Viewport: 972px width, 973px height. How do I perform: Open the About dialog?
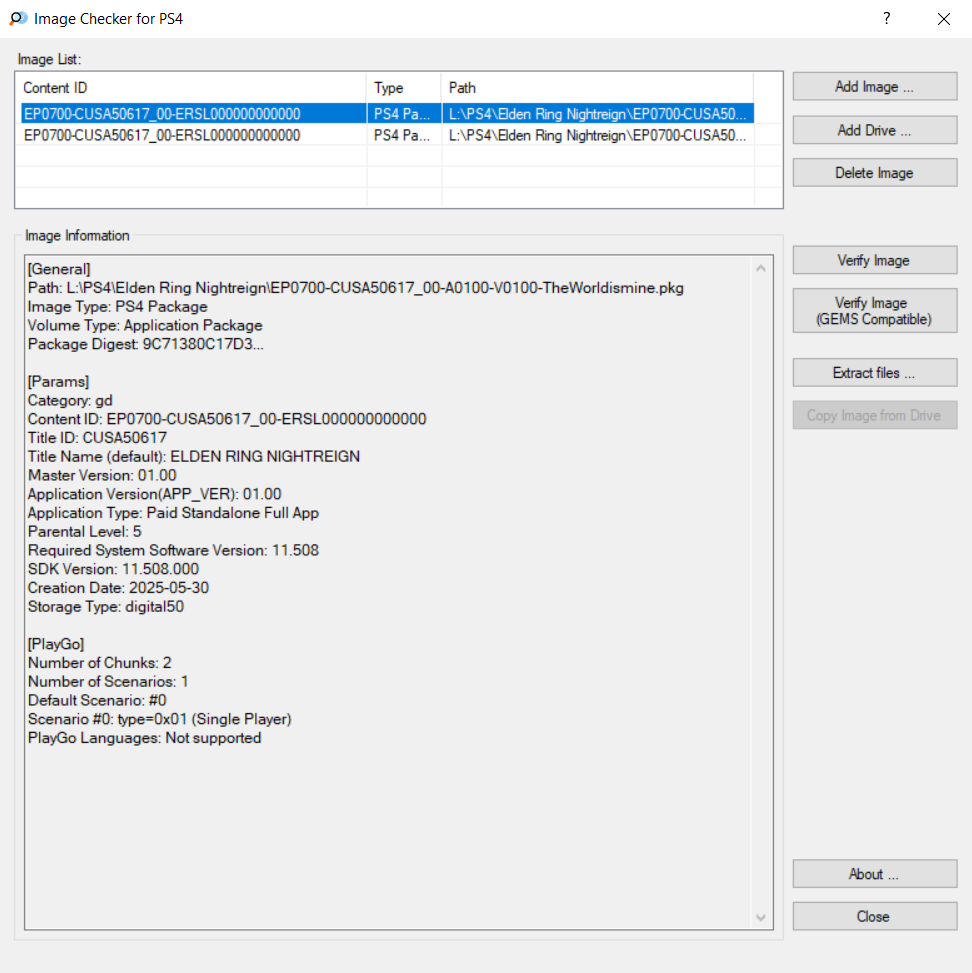point(874,874)
